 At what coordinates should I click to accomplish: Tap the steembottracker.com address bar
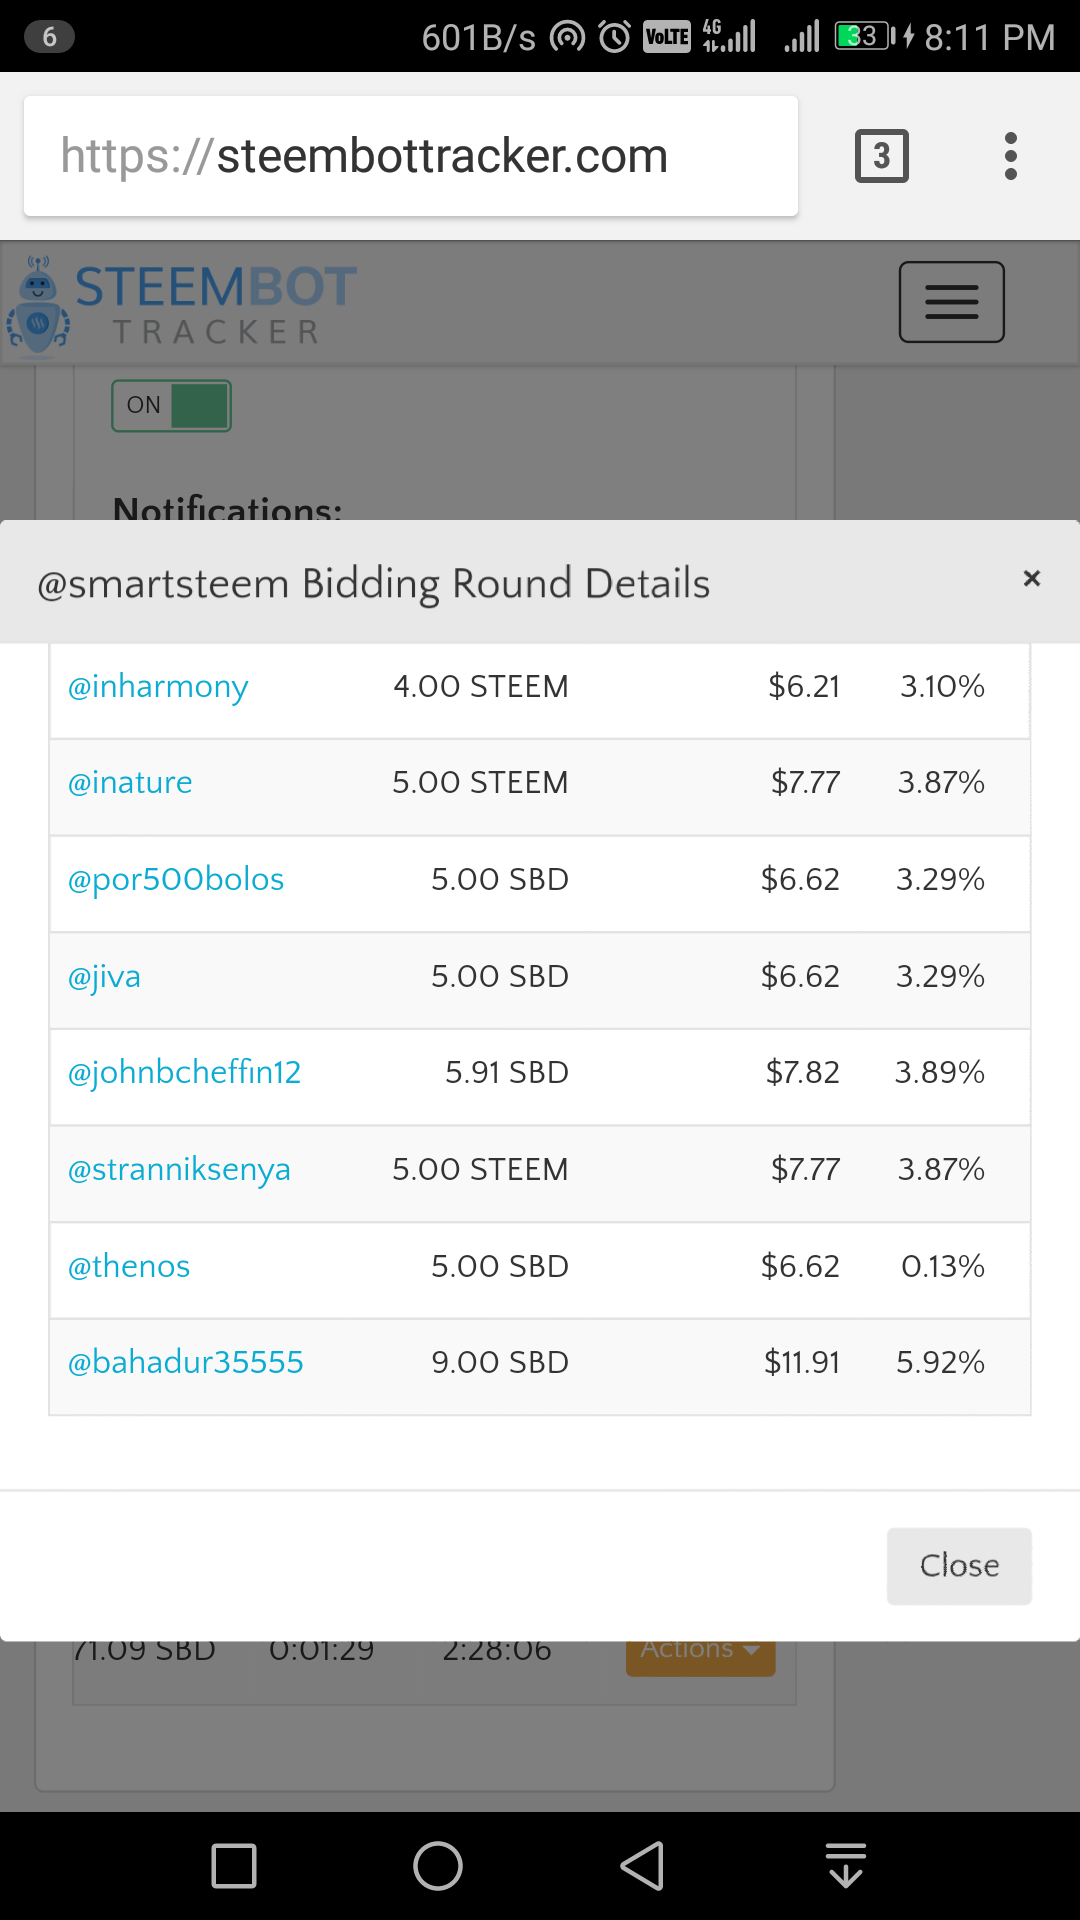[x=411, y=156]
